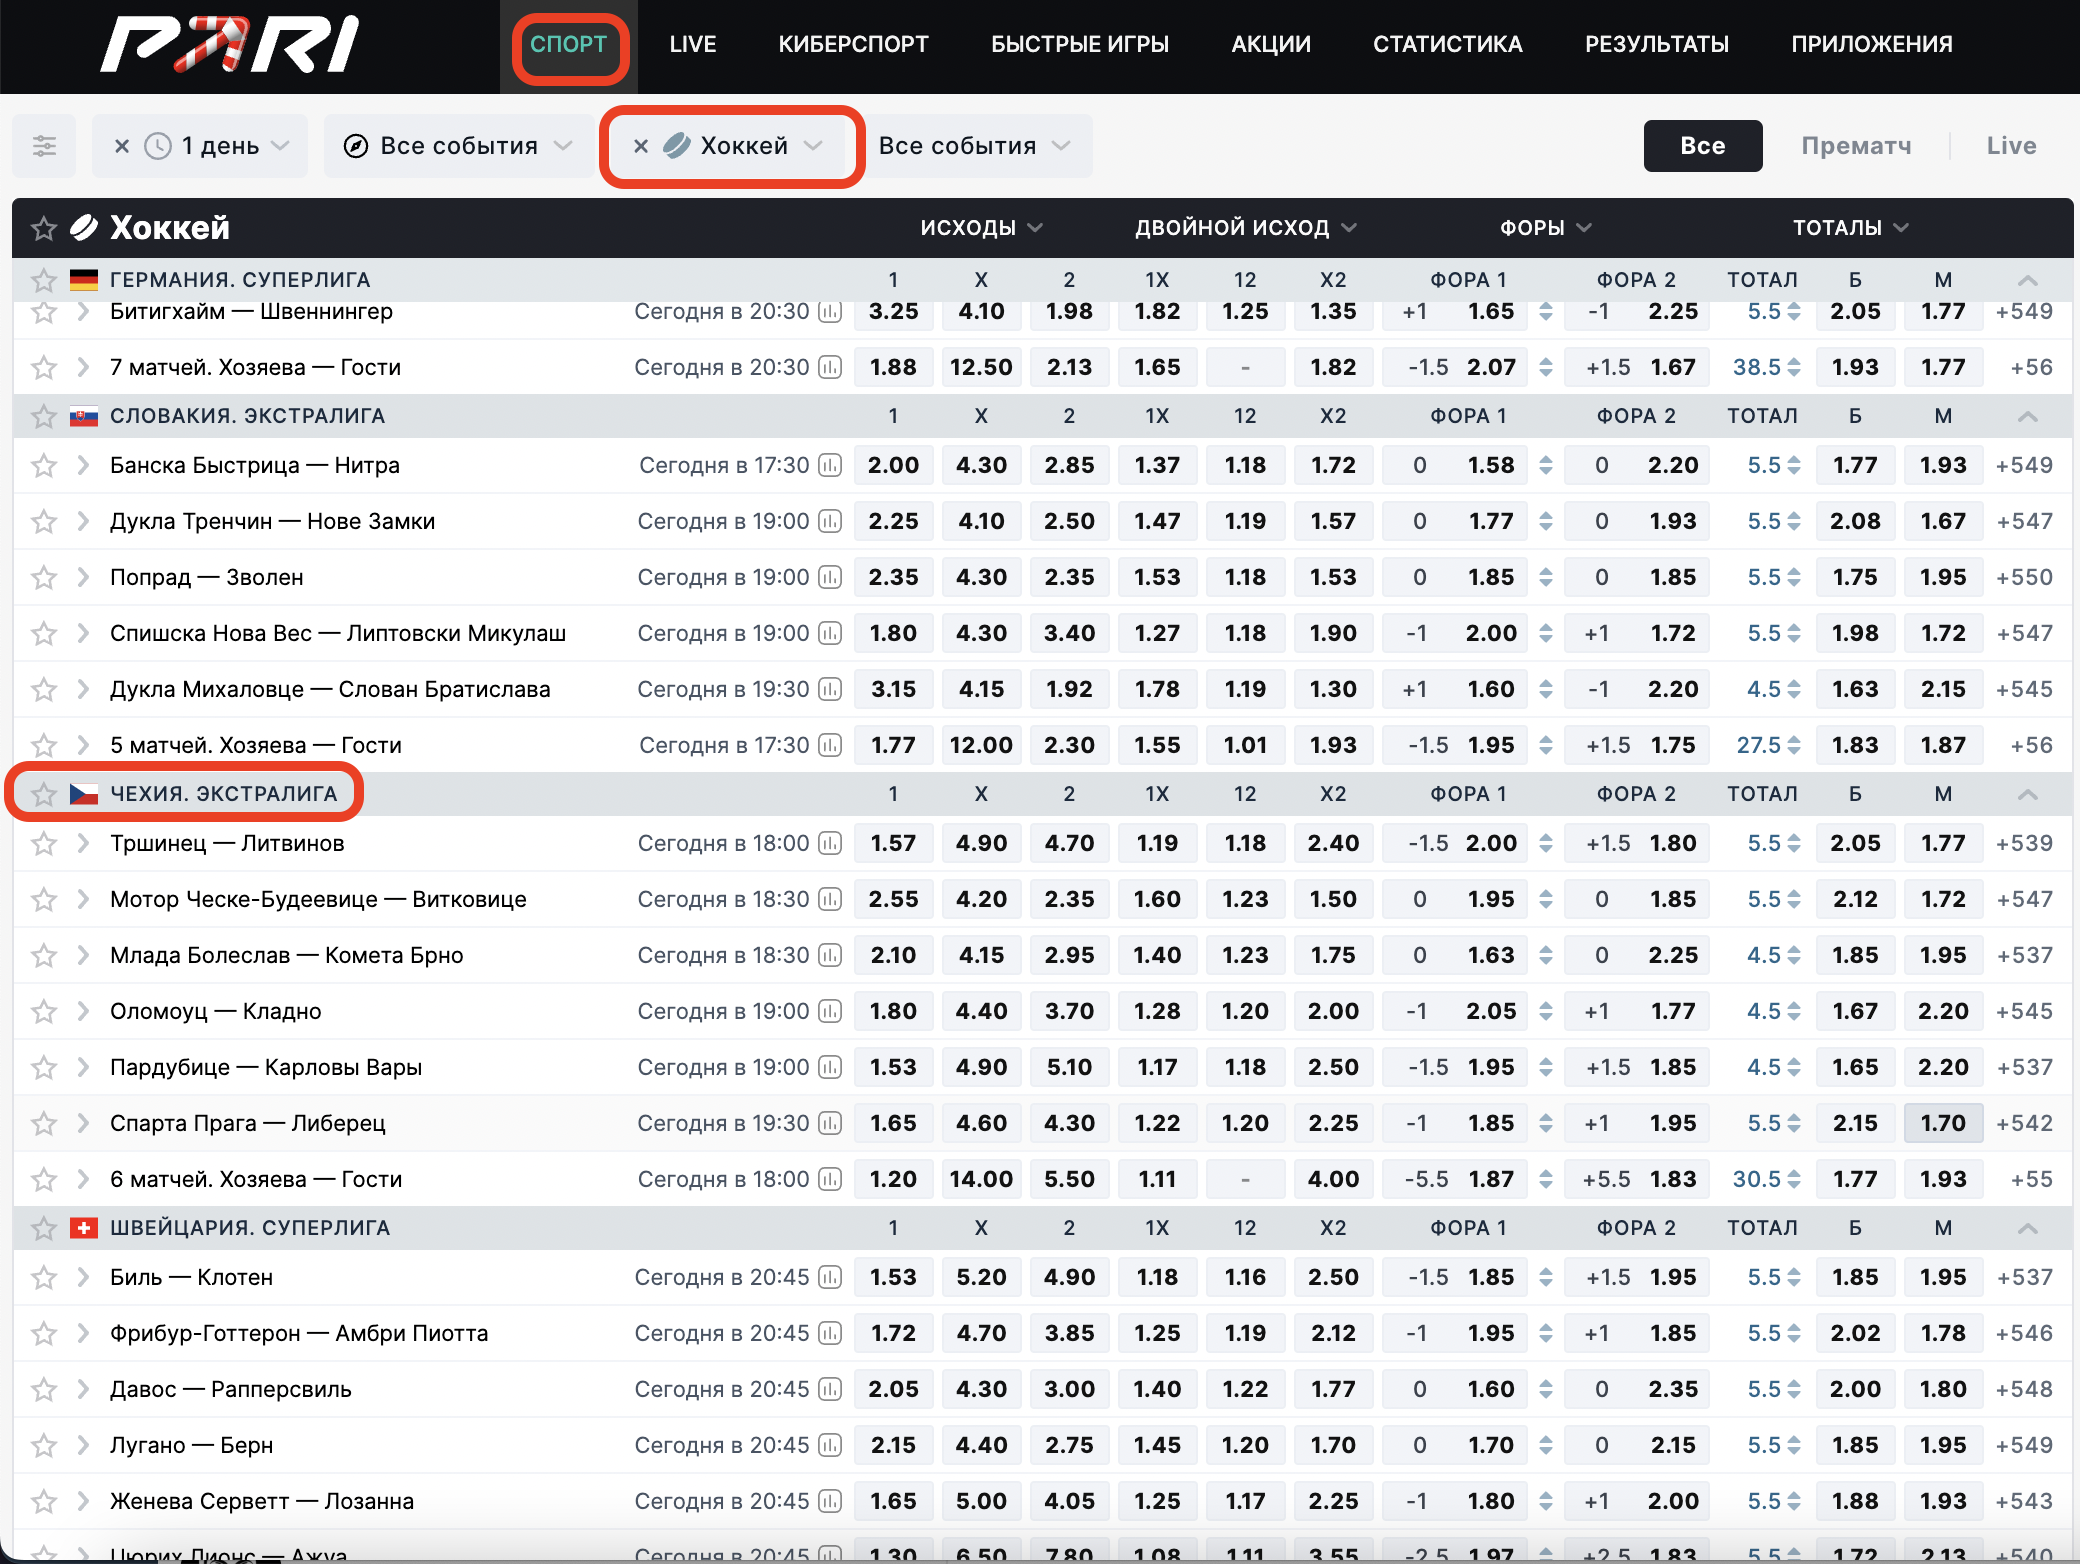Open statistics icon for Битигхайм — Швеннингер
Screen dimensions: 2080x1564
click(830, 311)
